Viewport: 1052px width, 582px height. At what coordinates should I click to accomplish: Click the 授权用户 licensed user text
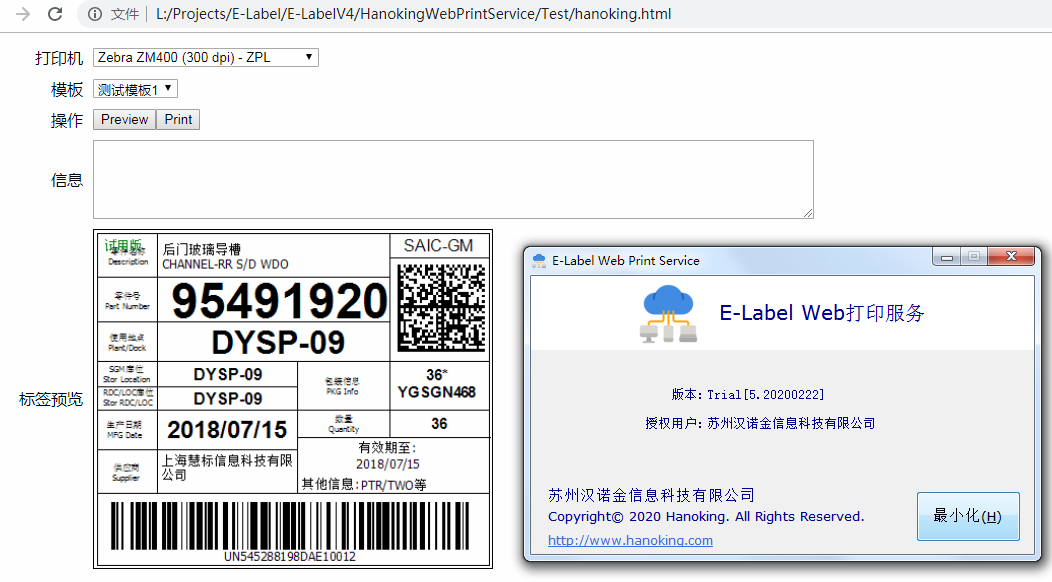[x=760, y=424]
